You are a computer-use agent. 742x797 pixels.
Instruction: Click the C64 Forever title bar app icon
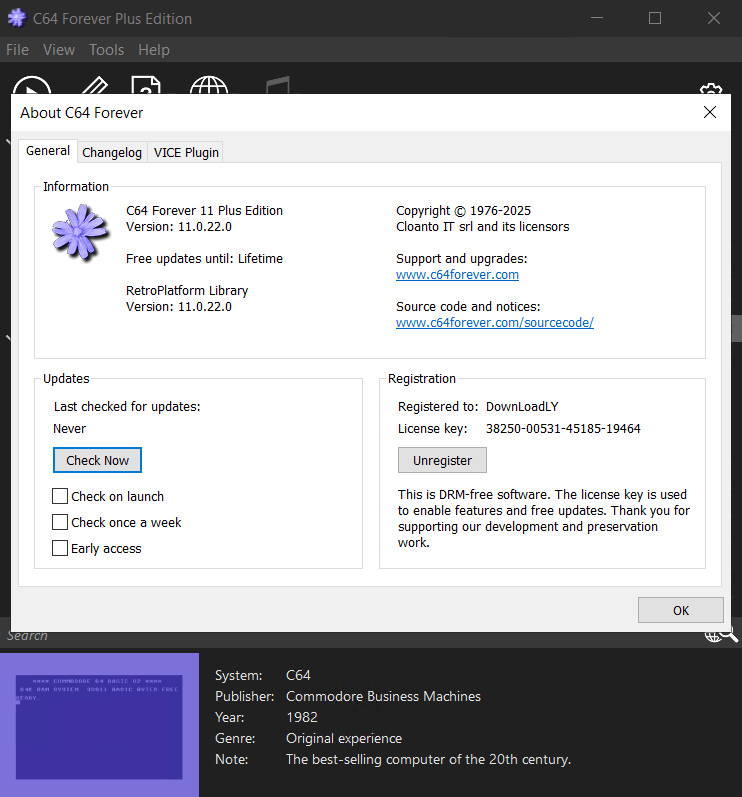point(17,18)
